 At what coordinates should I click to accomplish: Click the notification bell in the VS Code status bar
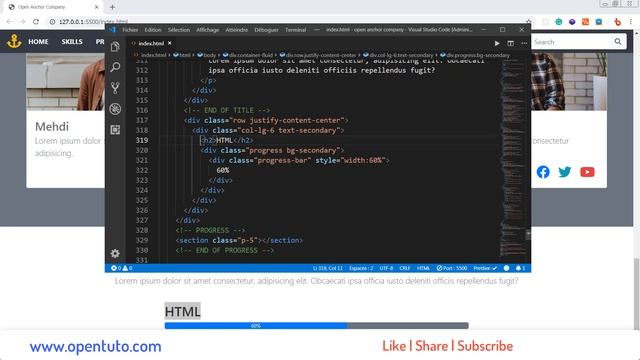(520, 268)
